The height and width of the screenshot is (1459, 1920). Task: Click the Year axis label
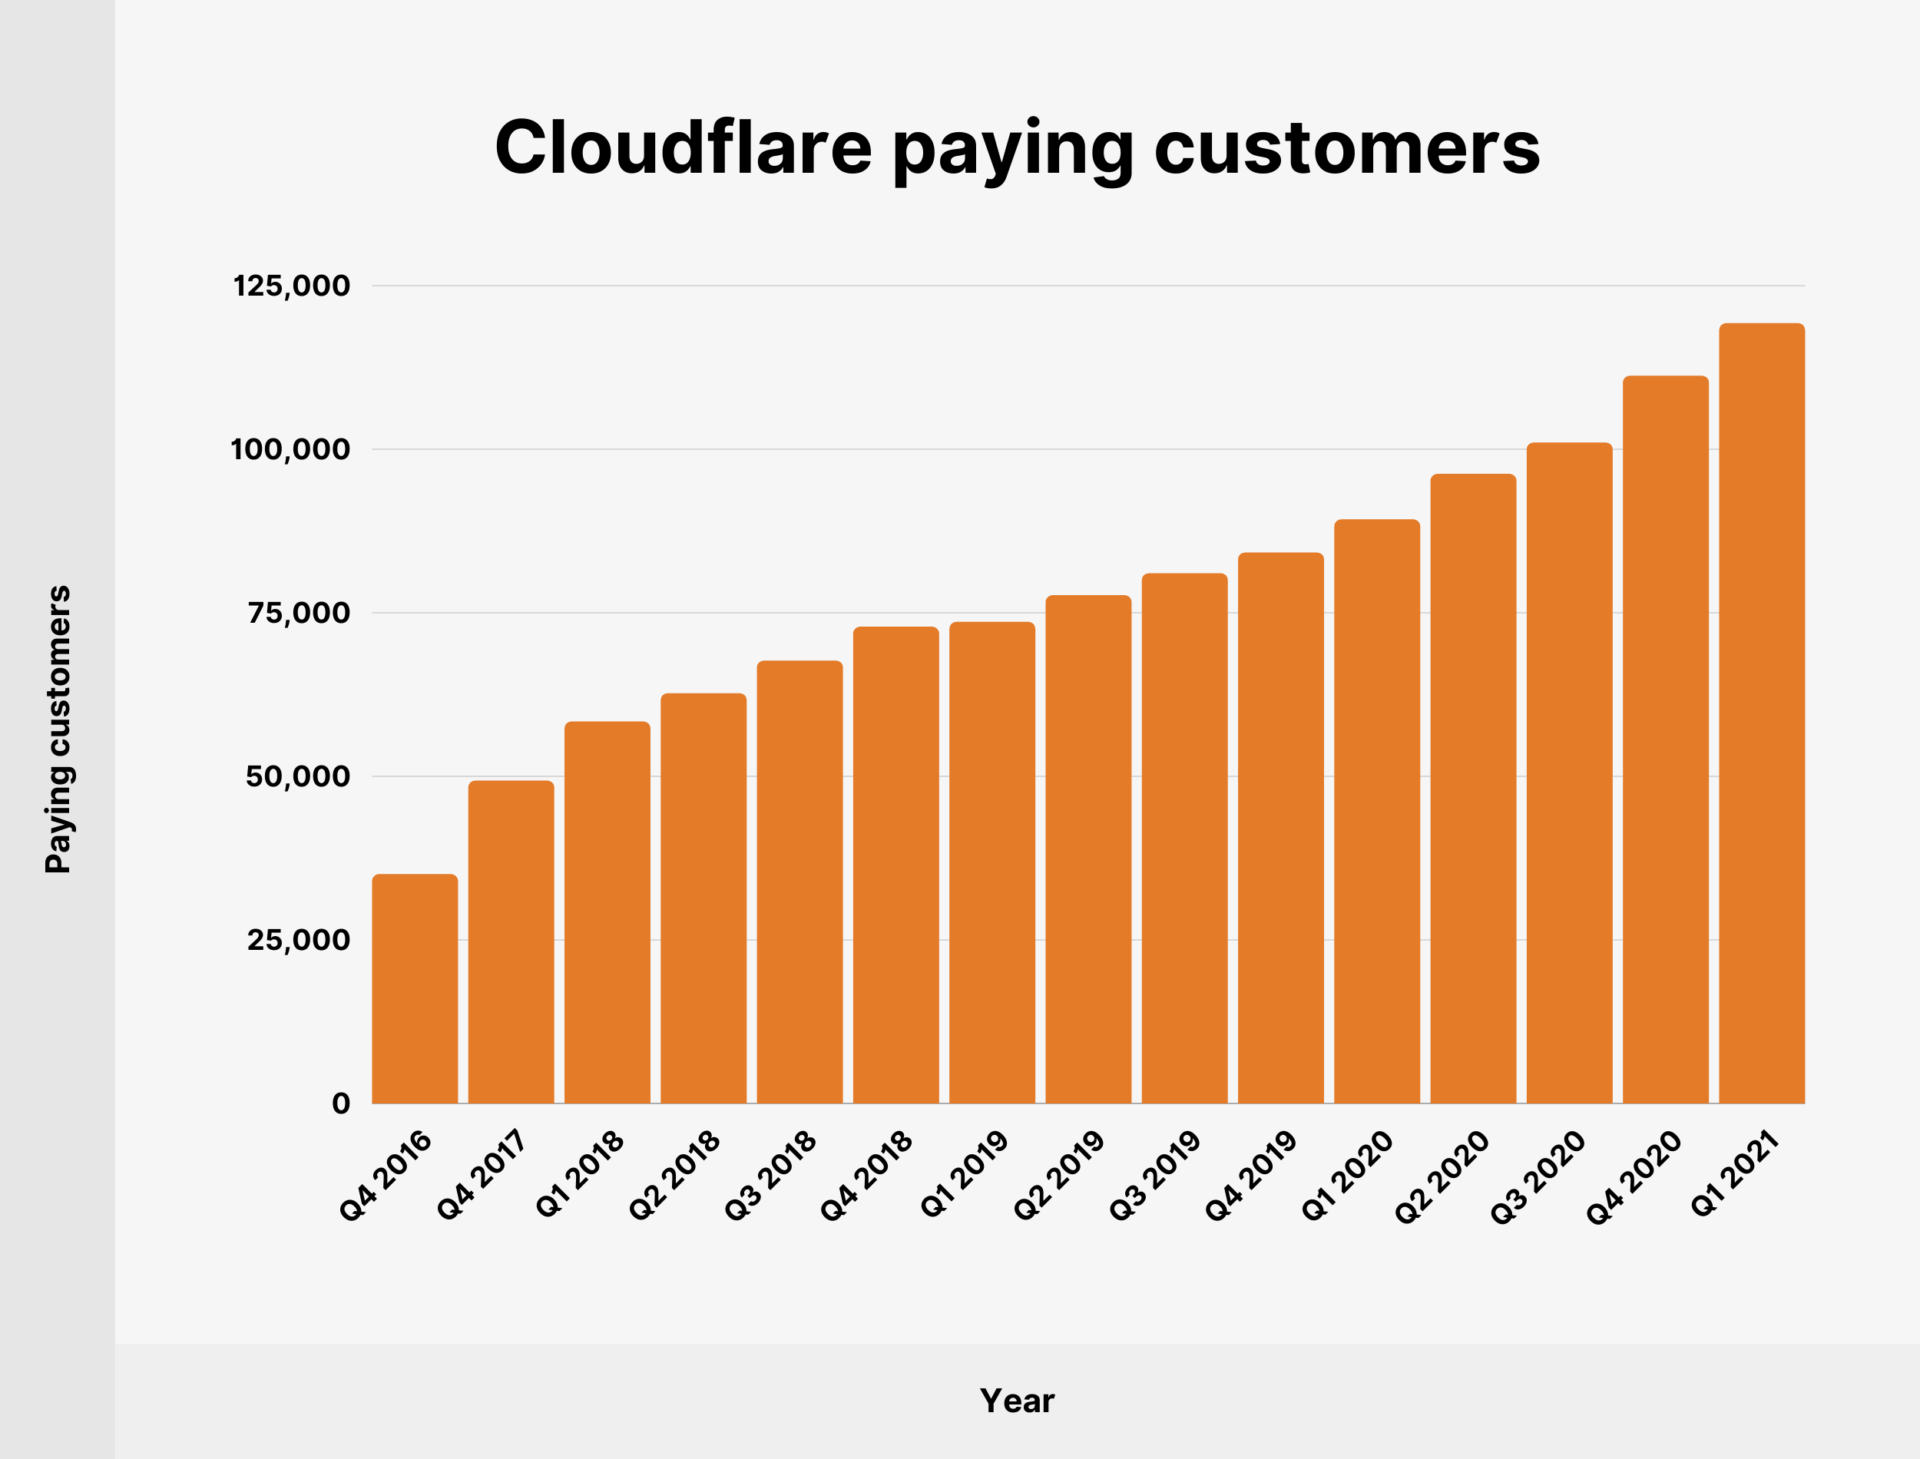pyautogui.click(x=1016, y=1400)
